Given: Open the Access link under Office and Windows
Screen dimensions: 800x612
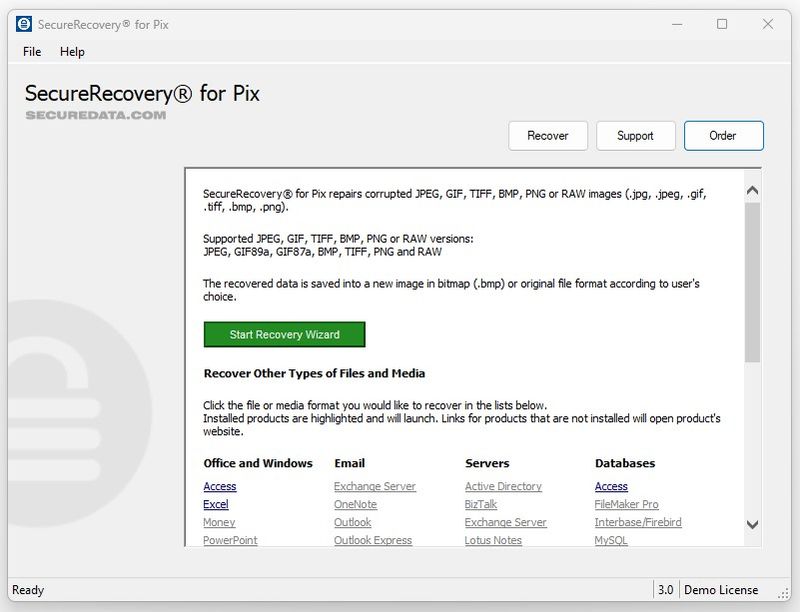Looking at the screenshot, I should 218,486.
